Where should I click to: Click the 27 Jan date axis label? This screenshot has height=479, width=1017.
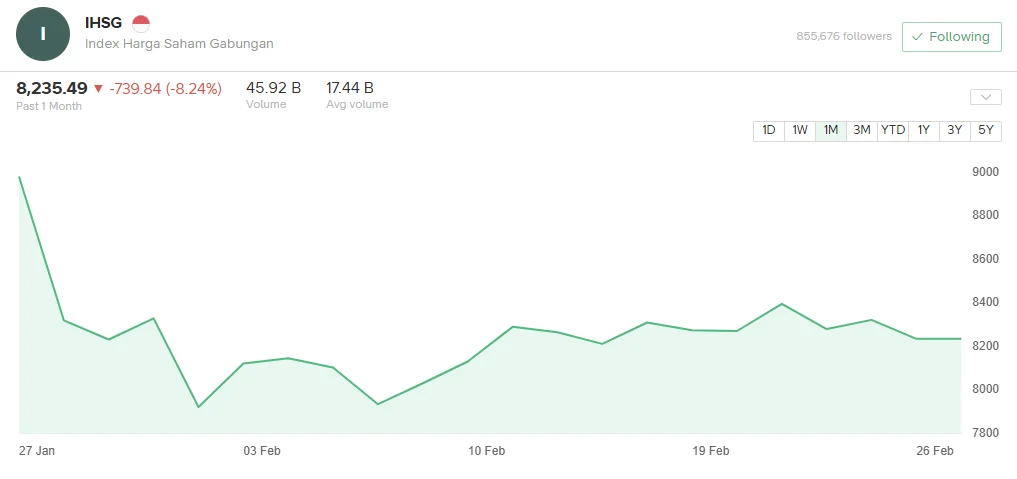pyautogui.click(x=37, y=451)
